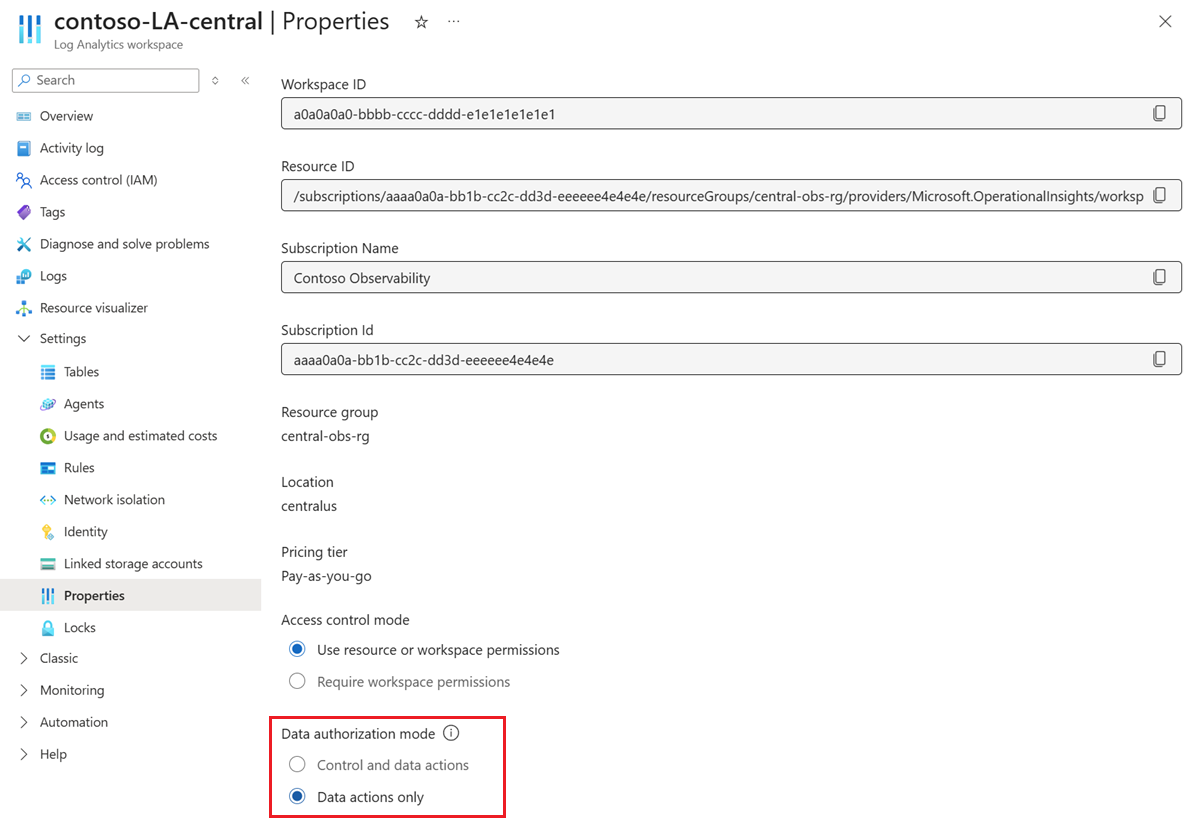Collapse the sidebar with double chevron

(x=245, y=80)
